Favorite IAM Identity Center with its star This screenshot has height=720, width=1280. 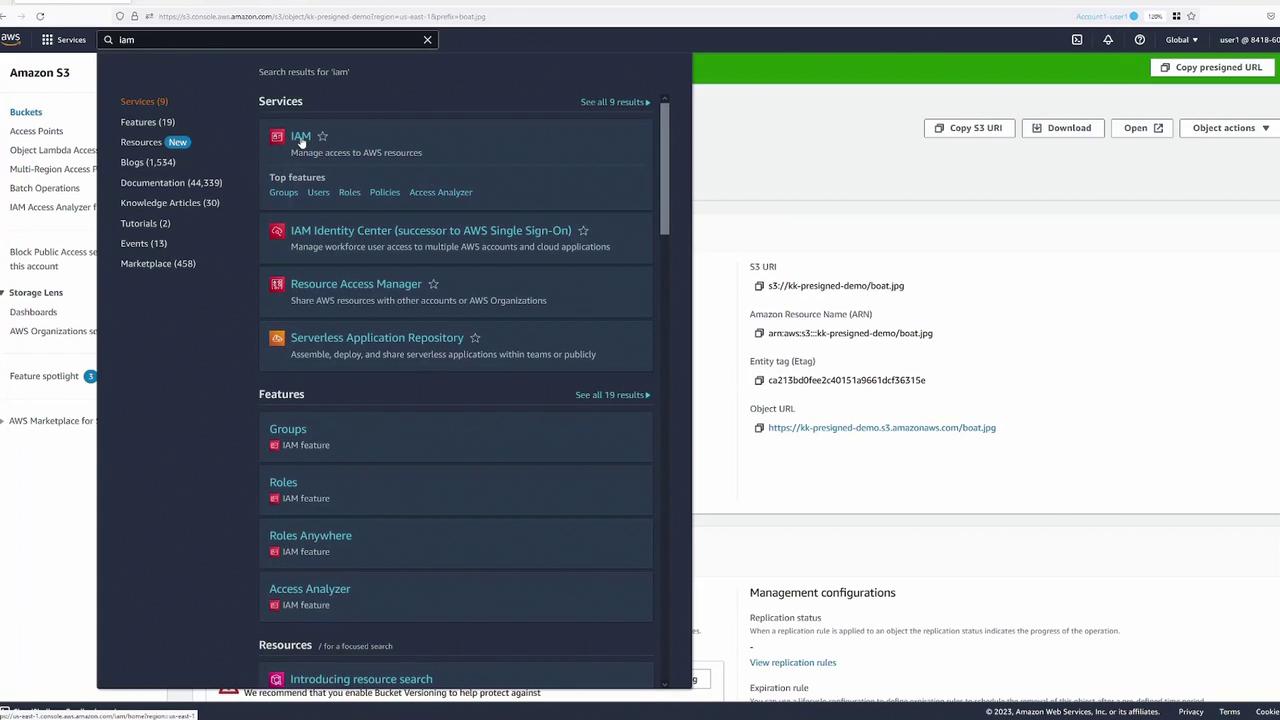583,230
